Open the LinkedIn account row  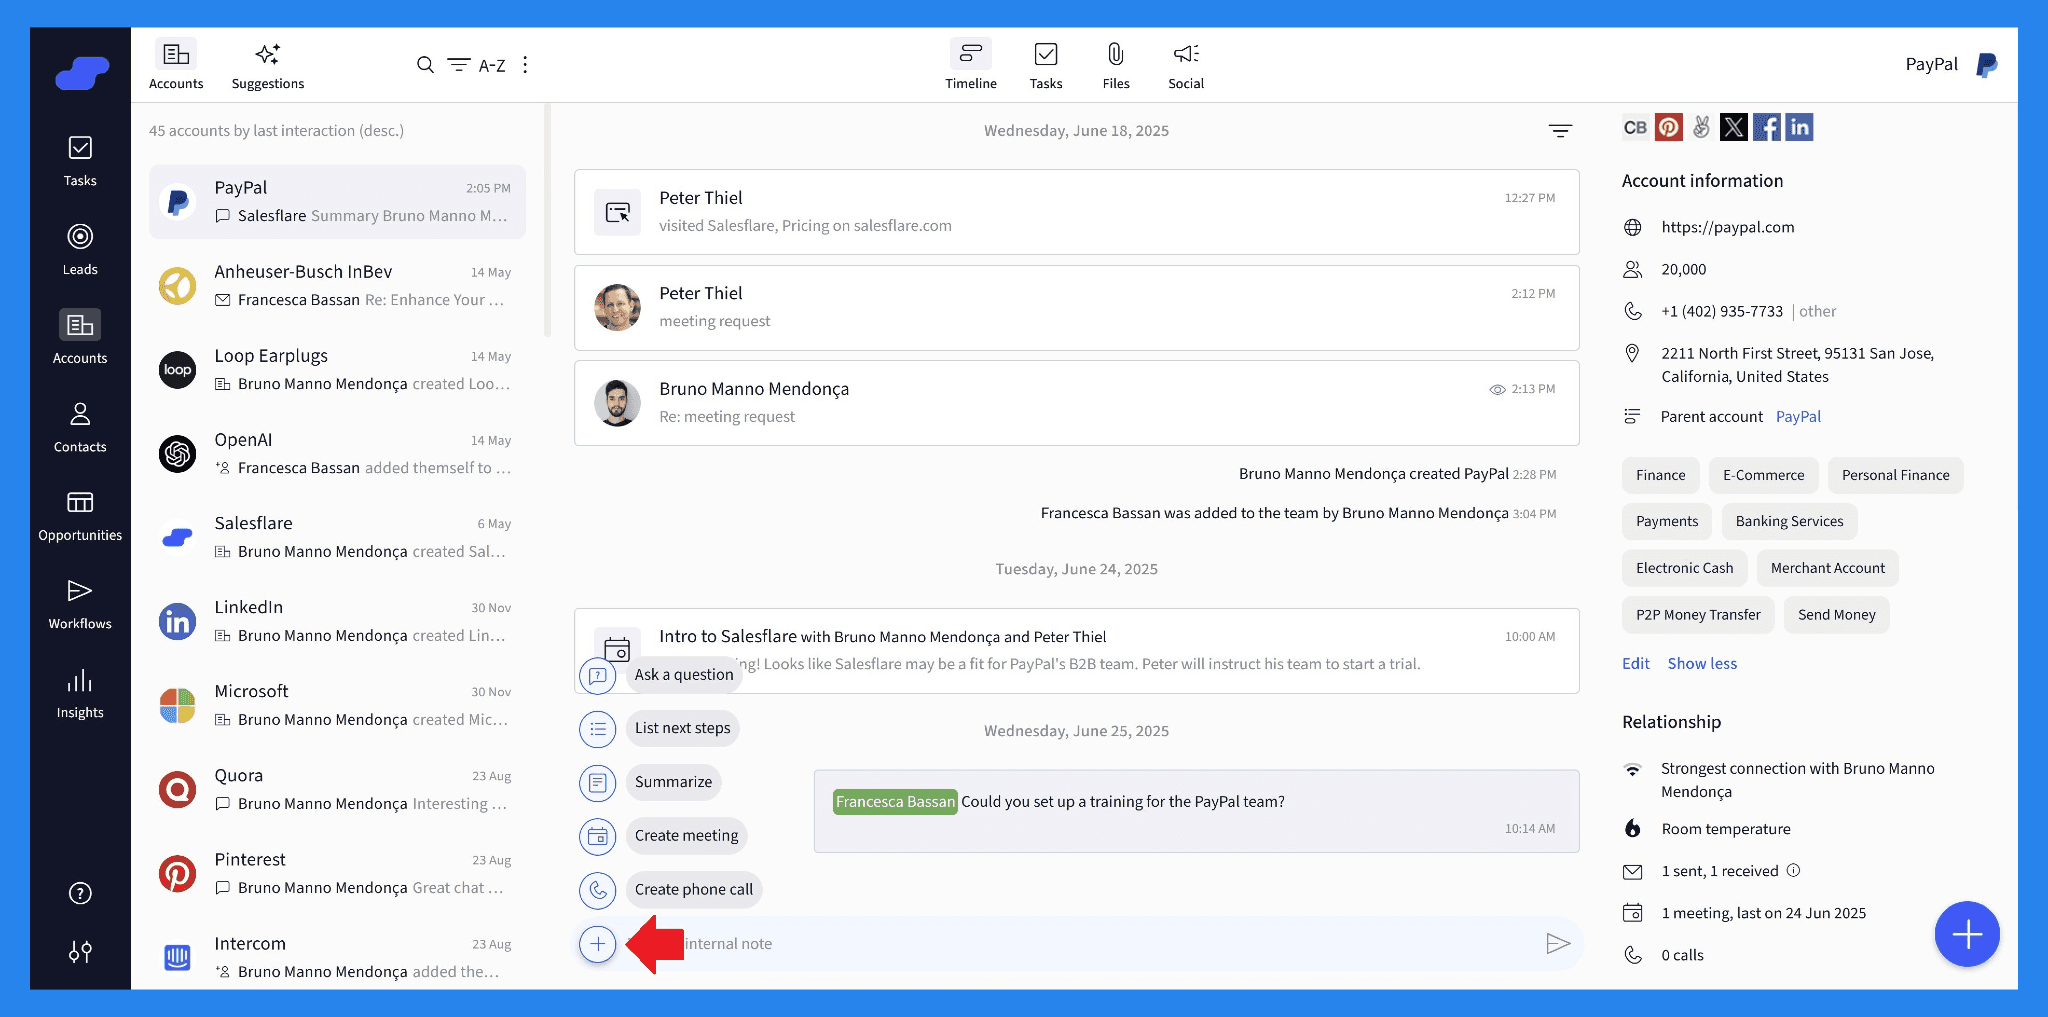[x=337, y=622]
